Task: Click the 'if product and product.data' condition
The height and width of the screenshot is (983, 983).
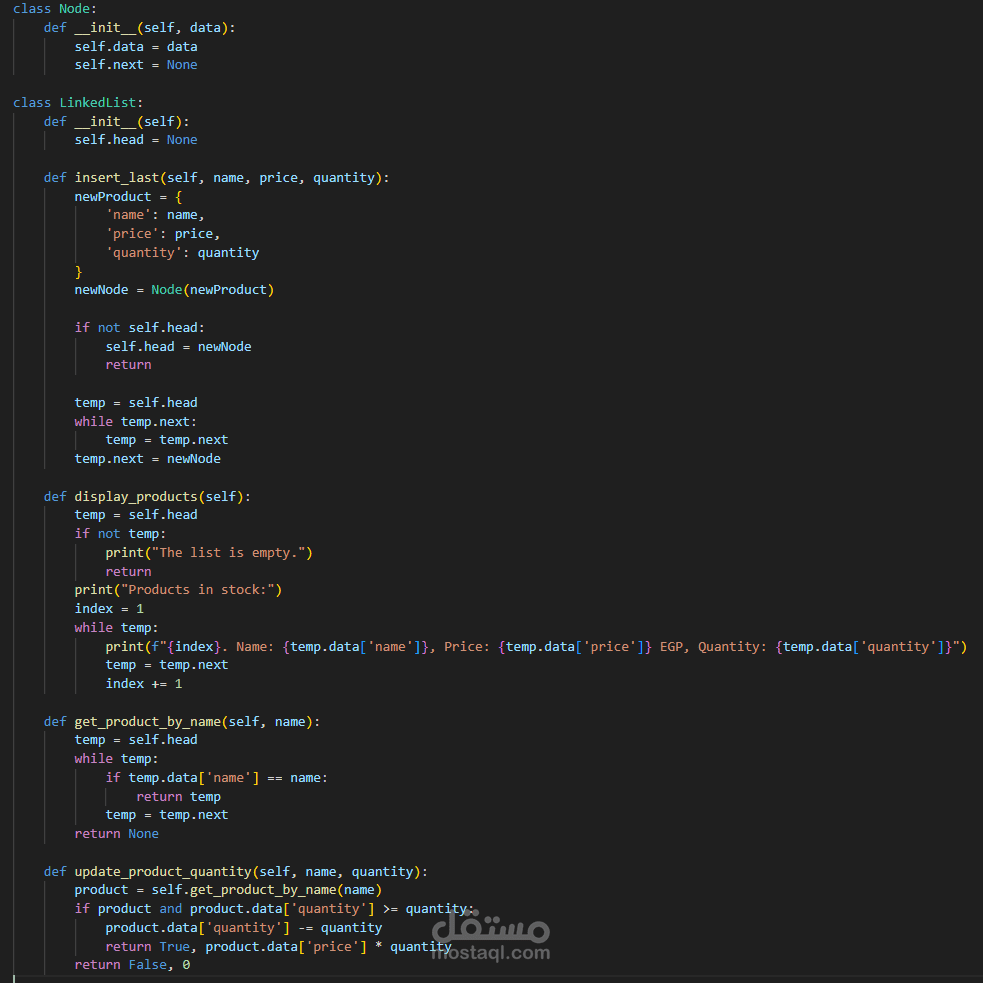Action: point(274,908)
